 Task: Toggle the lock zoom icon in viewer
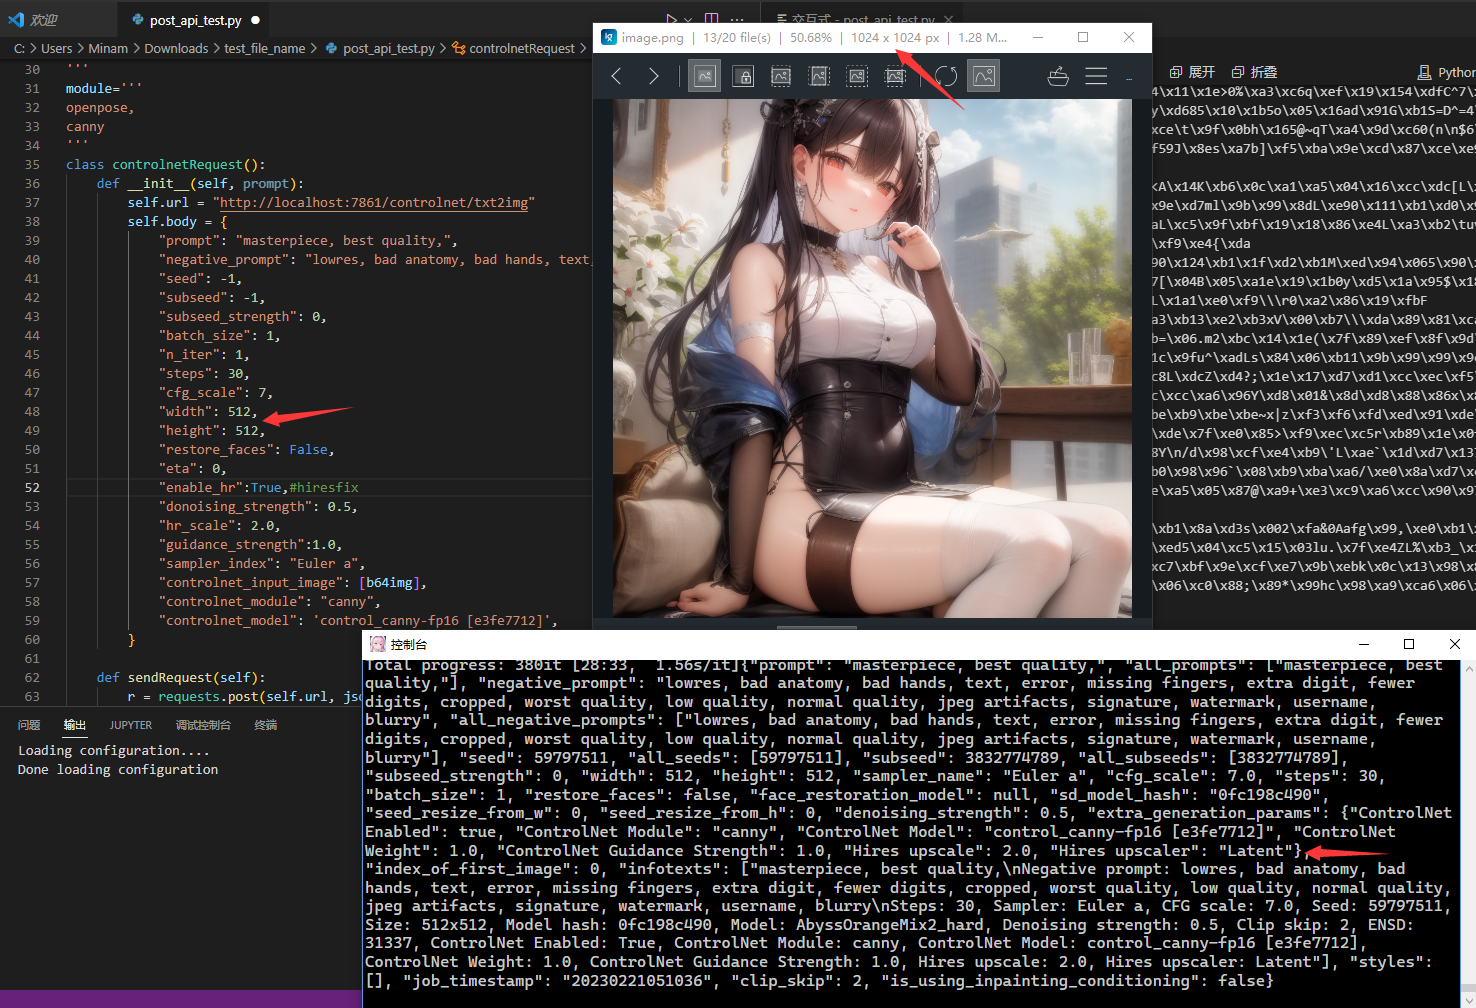coord(743,76)
